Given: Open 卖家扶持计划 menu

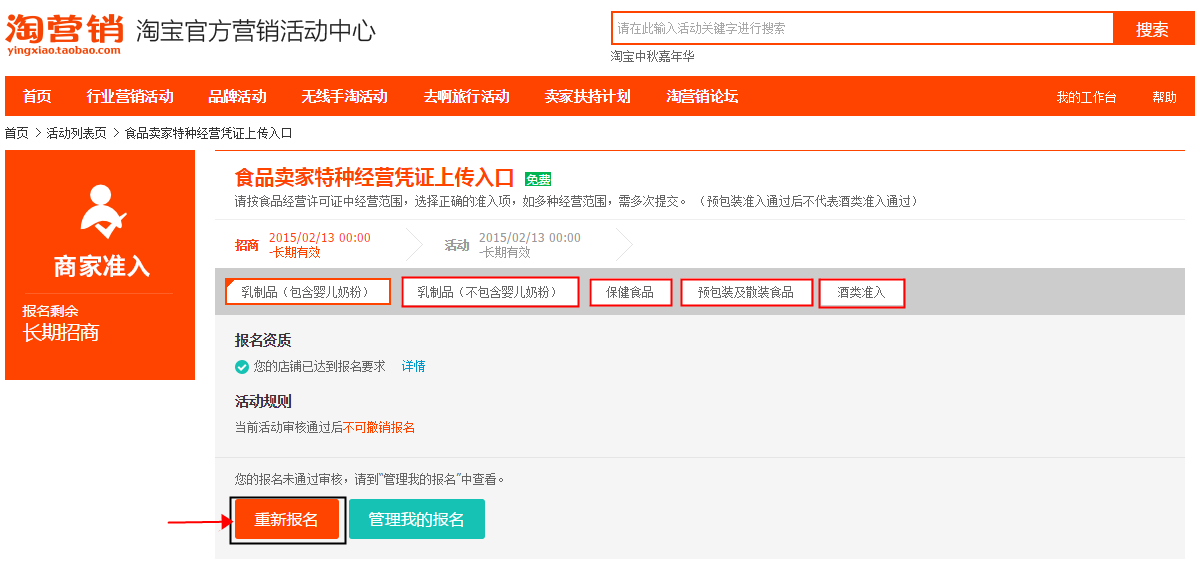Looking at the screenshot, I should (x=588, y=97).
